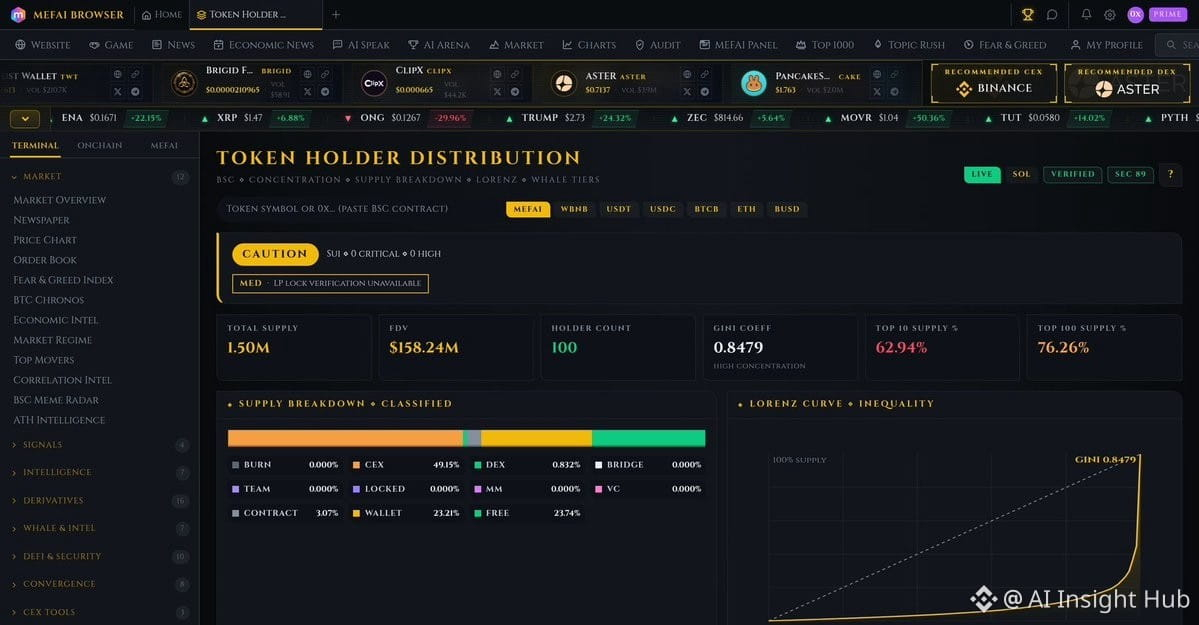1199x625 pixels.
Task: Click the ClipX token logo
Action: [x=374, y=83]
